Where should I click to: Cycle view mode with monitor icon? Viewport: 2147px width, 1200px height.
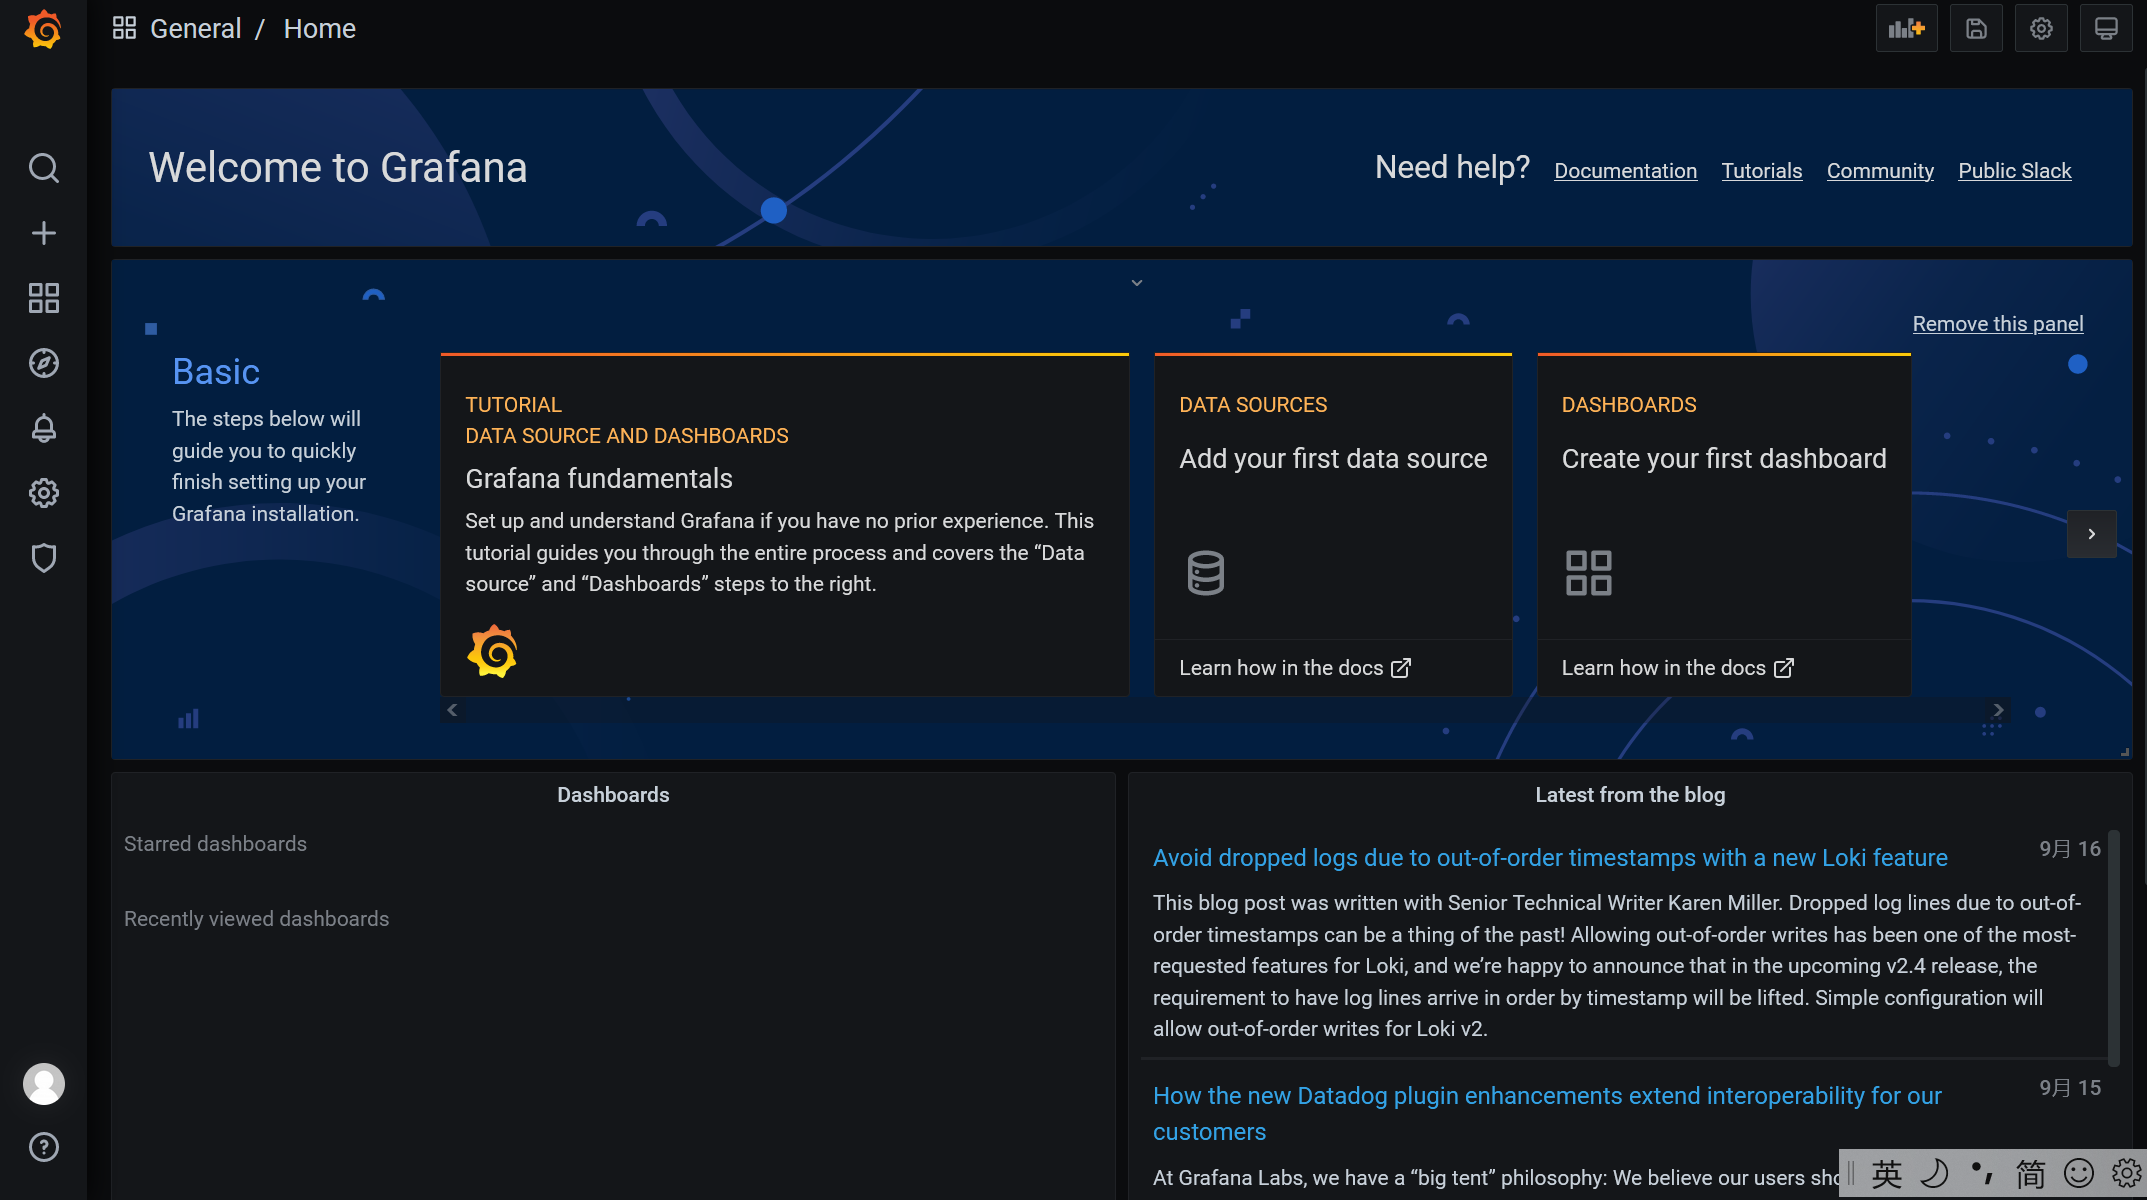pos(2106,29)
